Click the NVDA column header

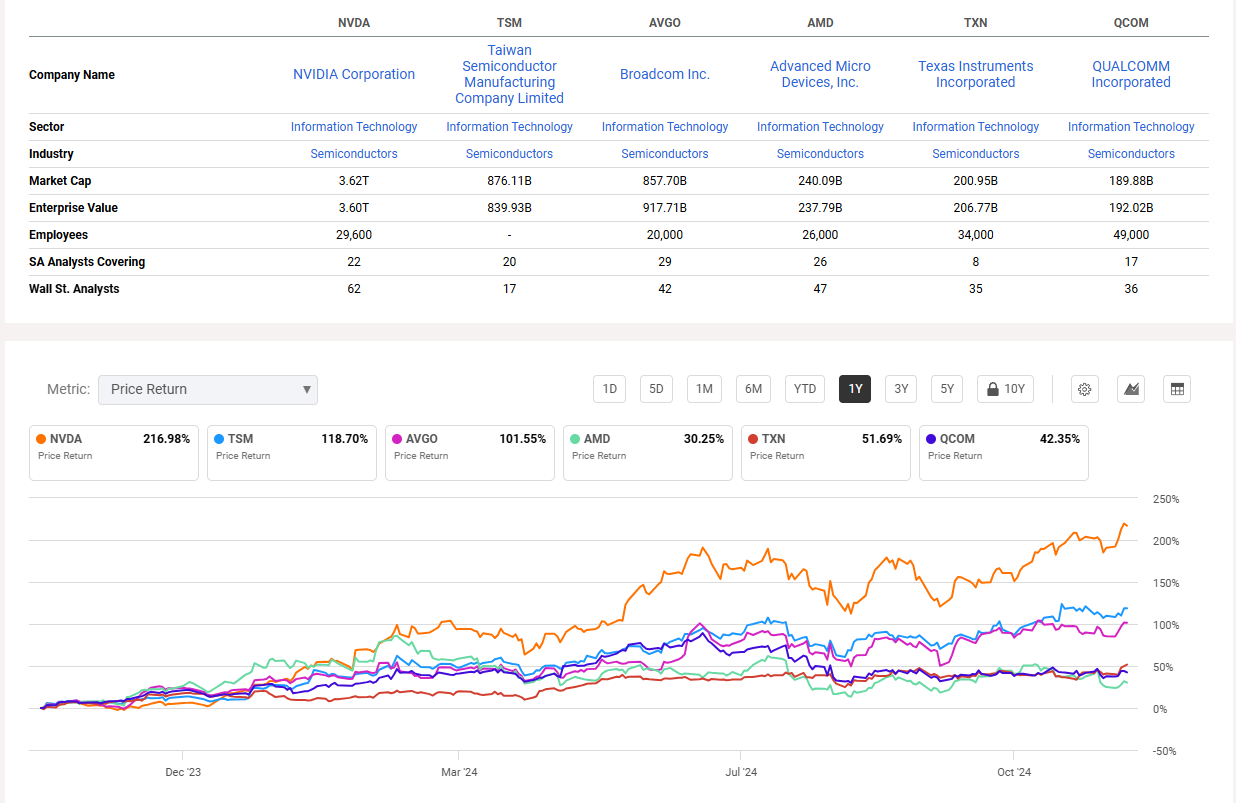tap(354, 23)
